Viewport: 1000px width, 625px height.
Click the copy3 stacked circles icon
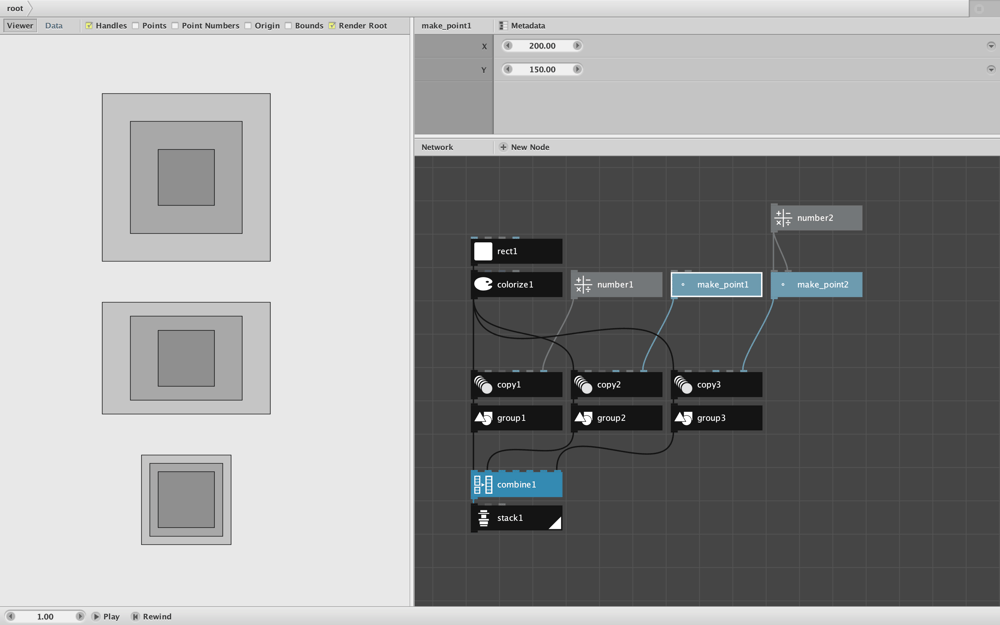[x=684, y=385]
